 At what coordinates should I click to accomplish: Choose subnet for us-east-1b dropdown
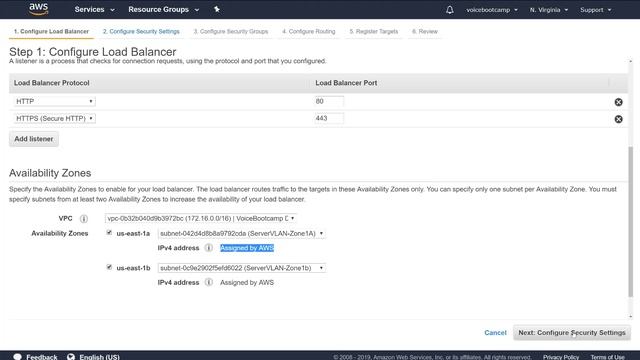[241, 268]
